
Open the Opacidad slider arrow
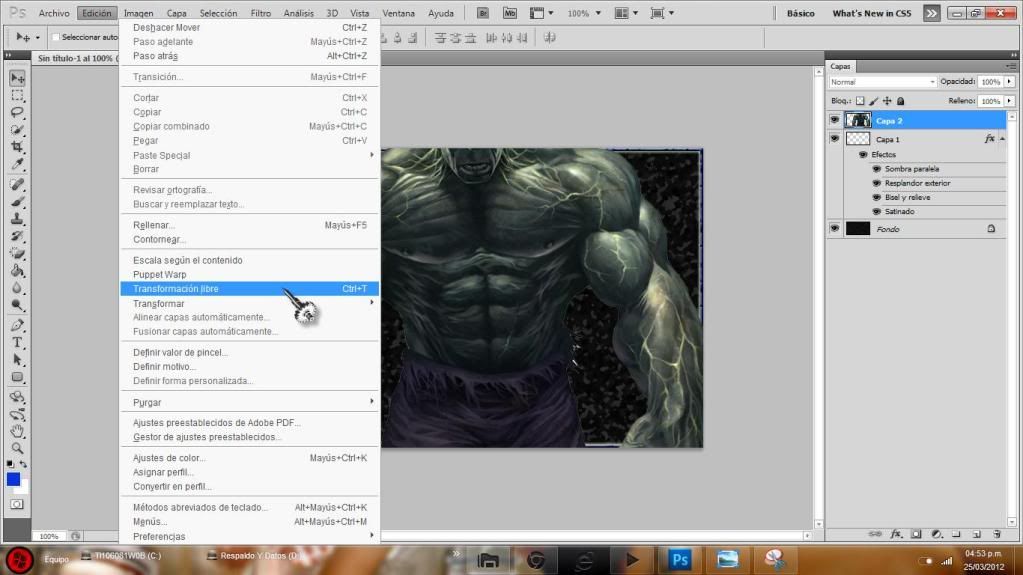(x=1009, y=82)
